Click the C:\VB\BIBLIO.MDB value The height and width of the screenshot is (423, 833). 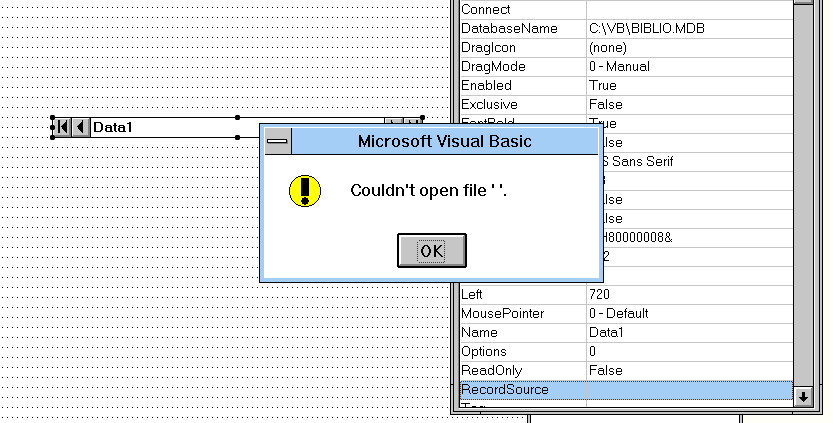pos(647,28)
